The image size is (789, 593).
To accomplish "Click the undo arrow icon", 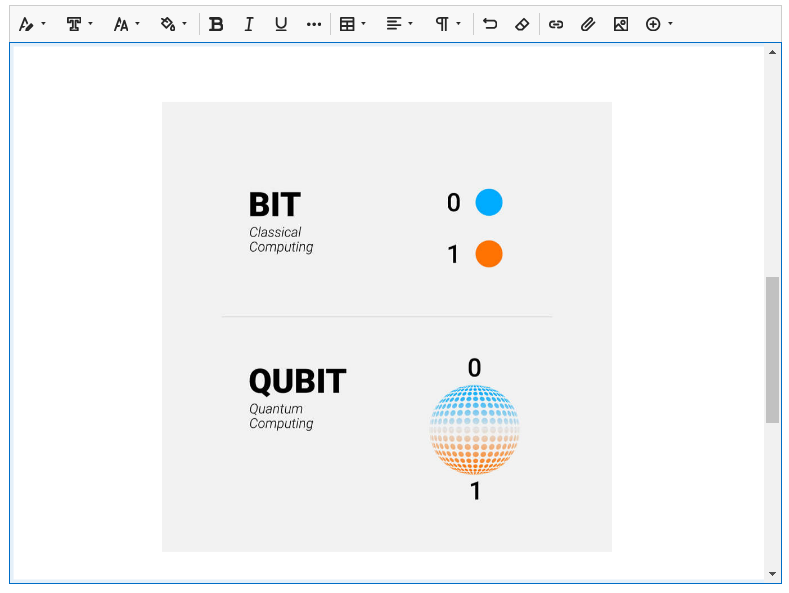I will point(490,24).
